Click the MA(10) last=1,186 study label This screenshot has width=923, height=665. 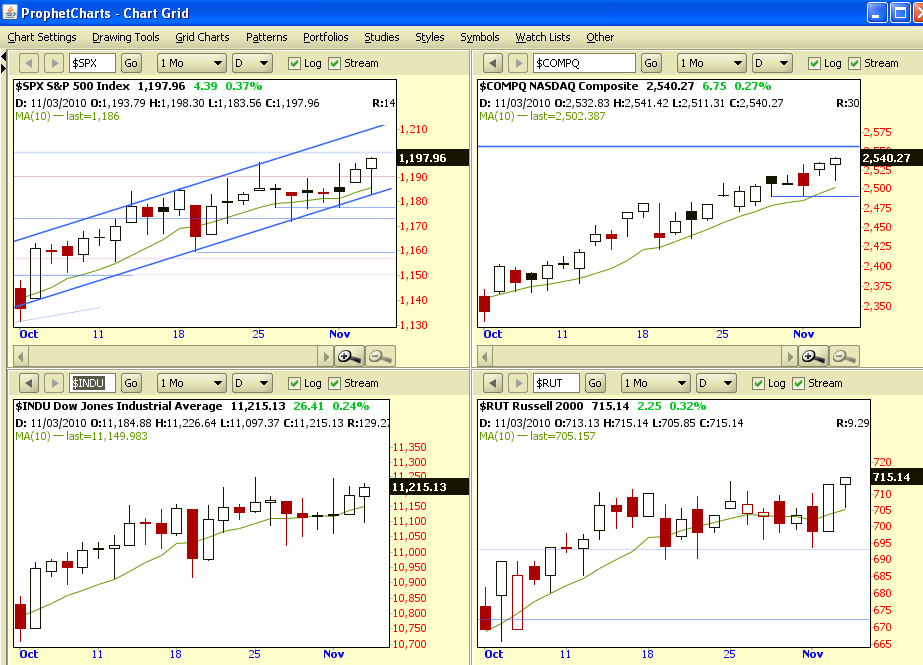67,117
